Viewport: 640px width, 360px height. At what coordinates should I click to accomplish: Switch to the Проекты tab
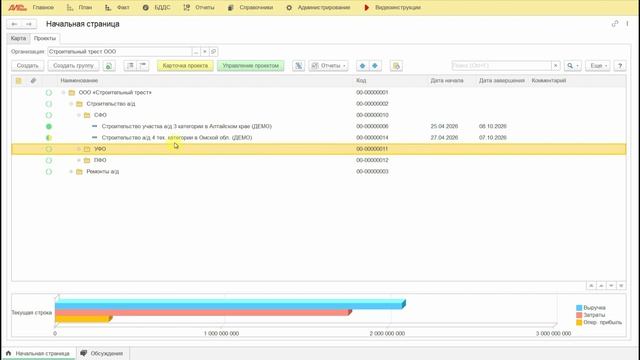click(x=45, y=38)
